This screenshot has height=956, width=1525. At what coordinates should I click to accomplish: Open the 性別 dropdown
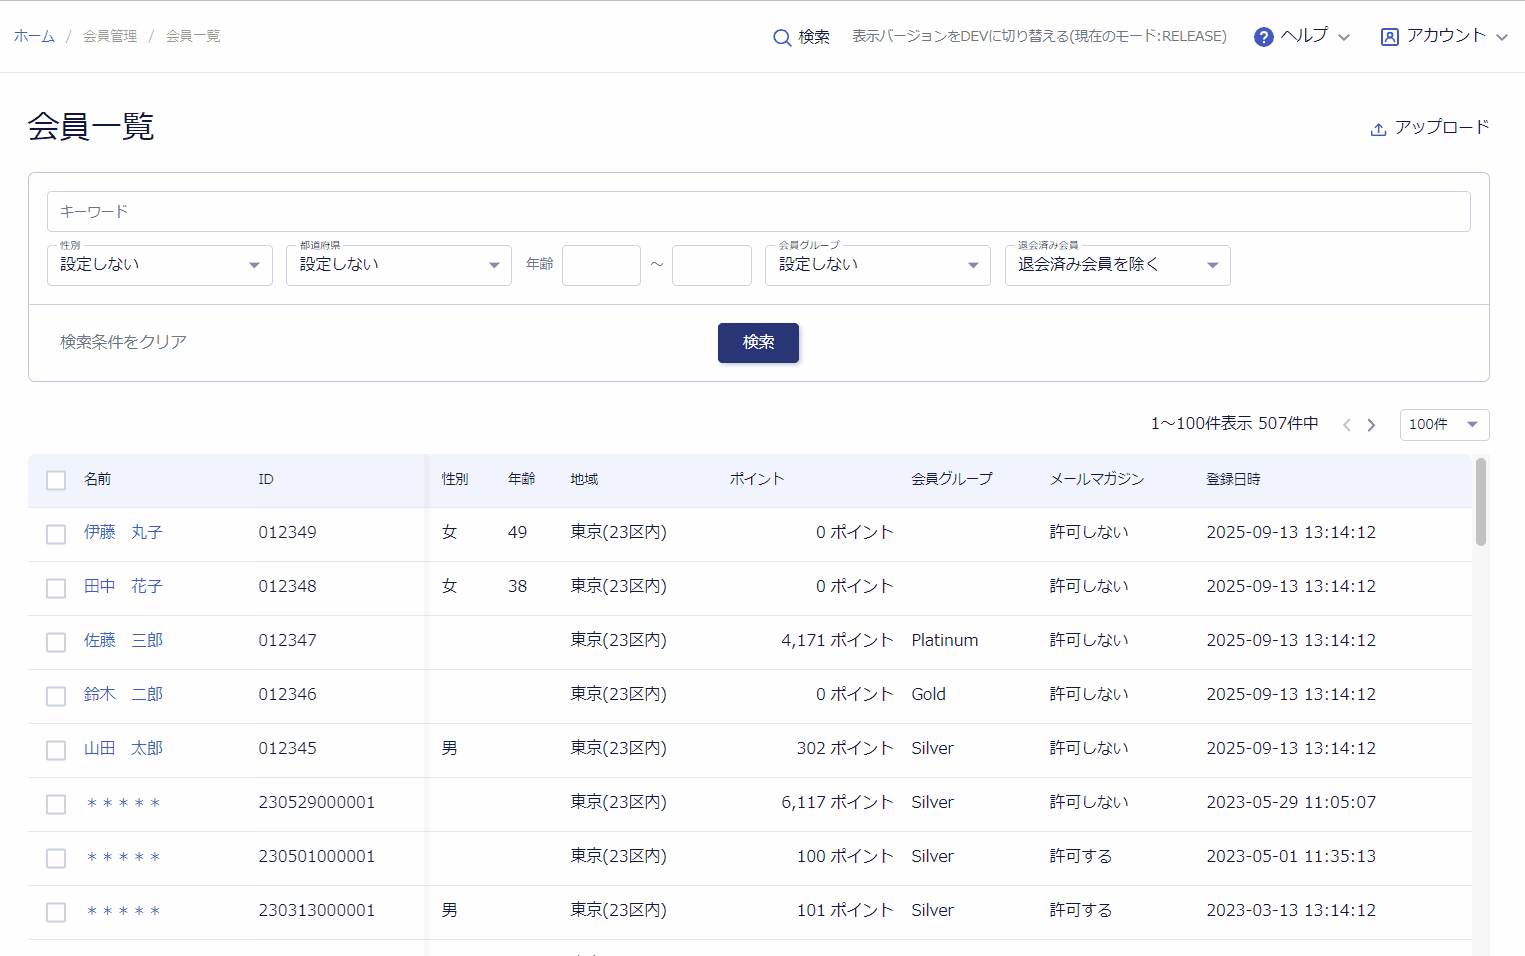(160, 265)
